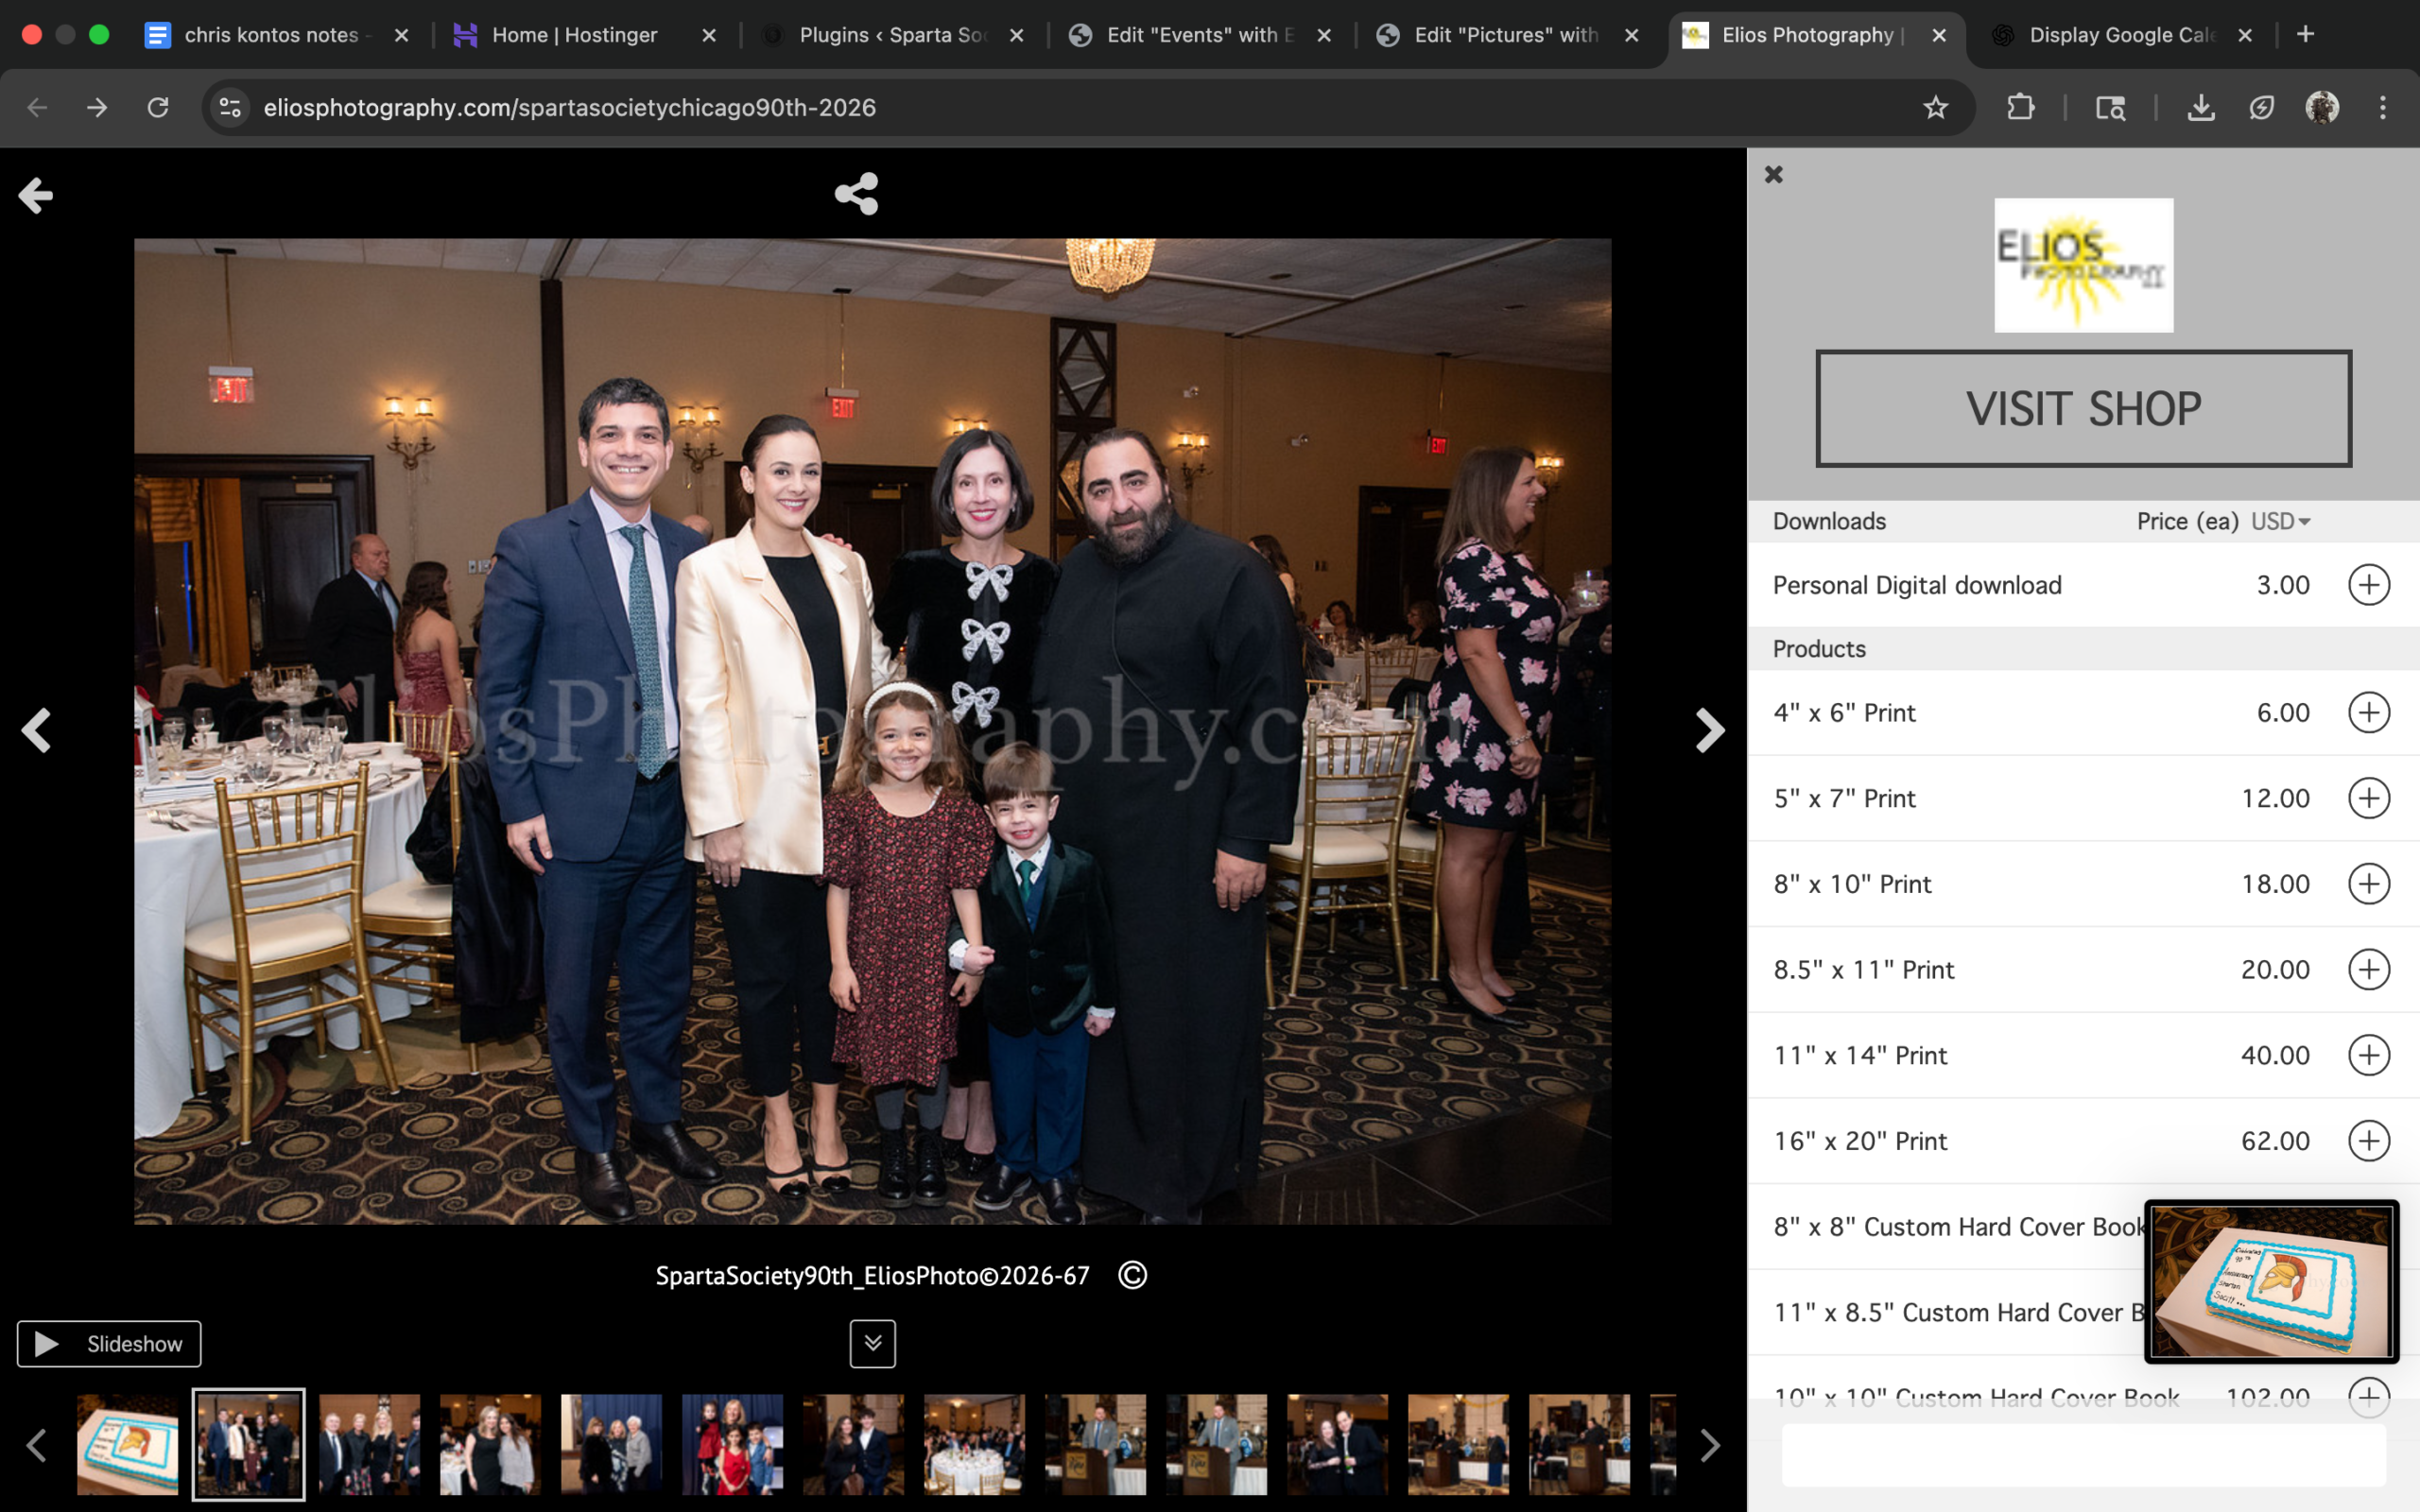Open the USD currency dropdown

click(2280, 521)
